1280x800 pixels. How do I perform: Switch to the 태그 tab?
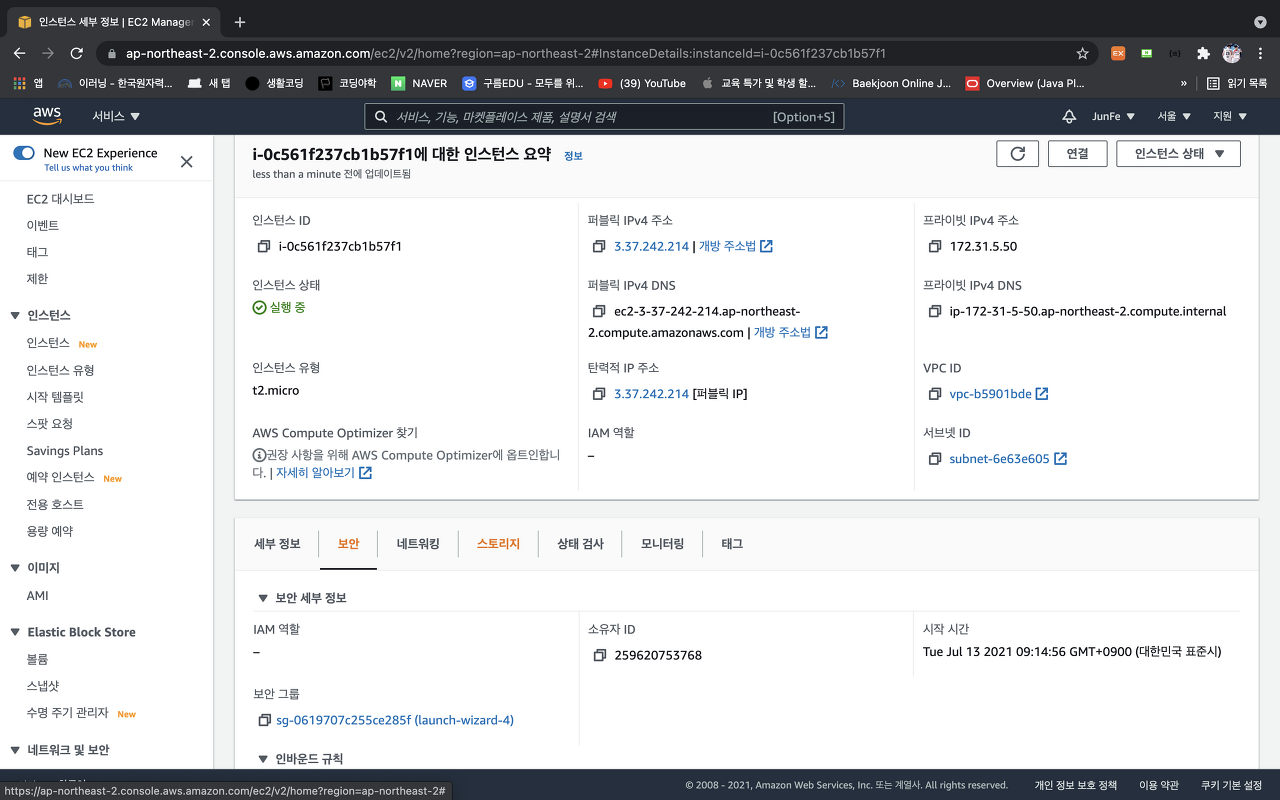tap(732, 544)
